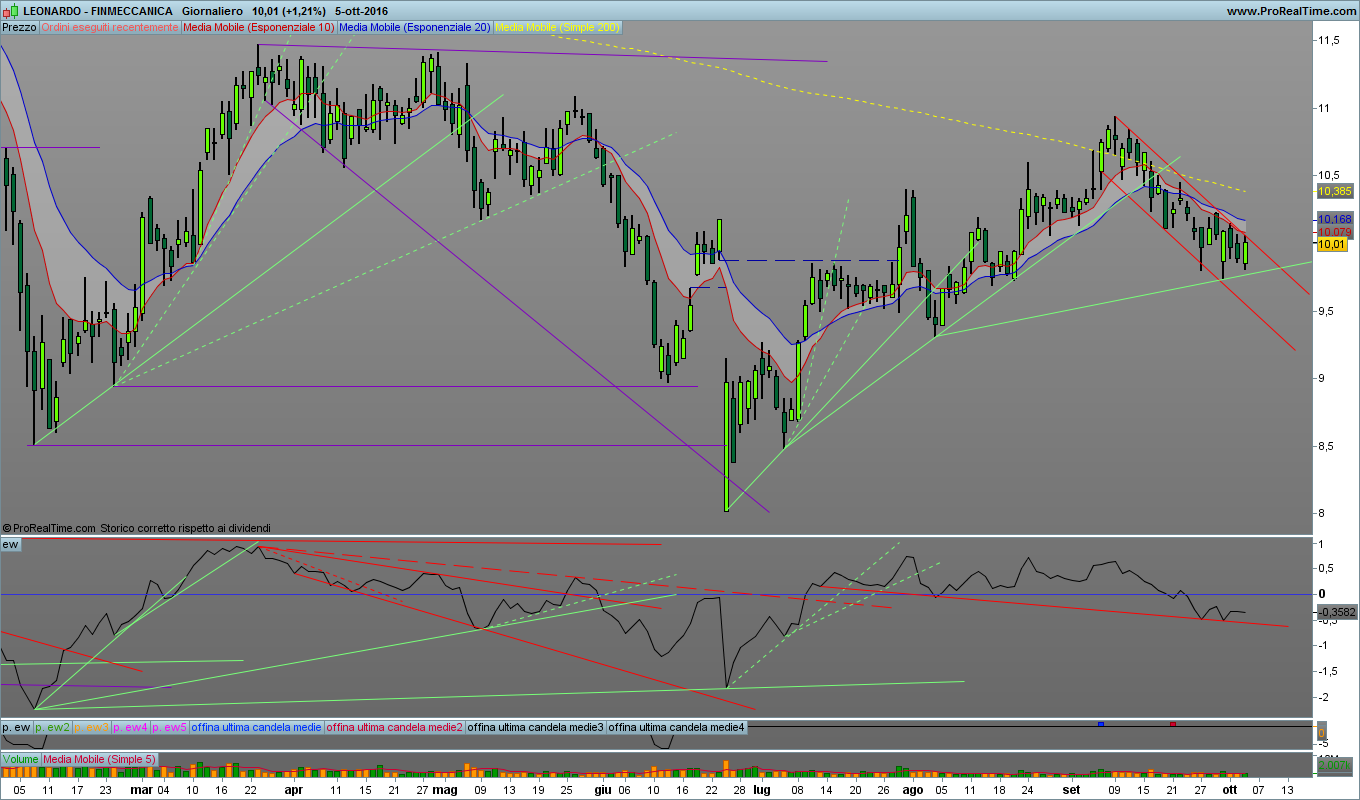Click the giu month axis label
Image resolution: width=1360 pixels, height=800 pixels.
602,789
